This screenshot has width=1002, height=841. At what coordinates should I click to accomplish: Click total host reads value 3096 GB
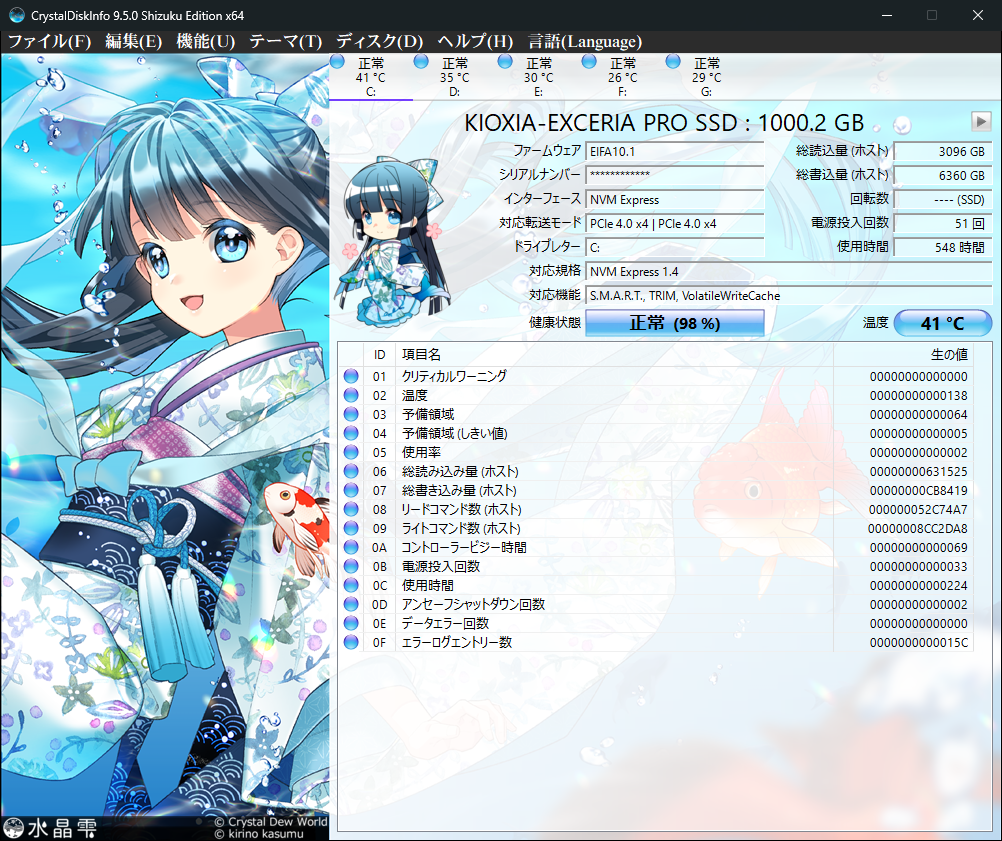point(943,151)
